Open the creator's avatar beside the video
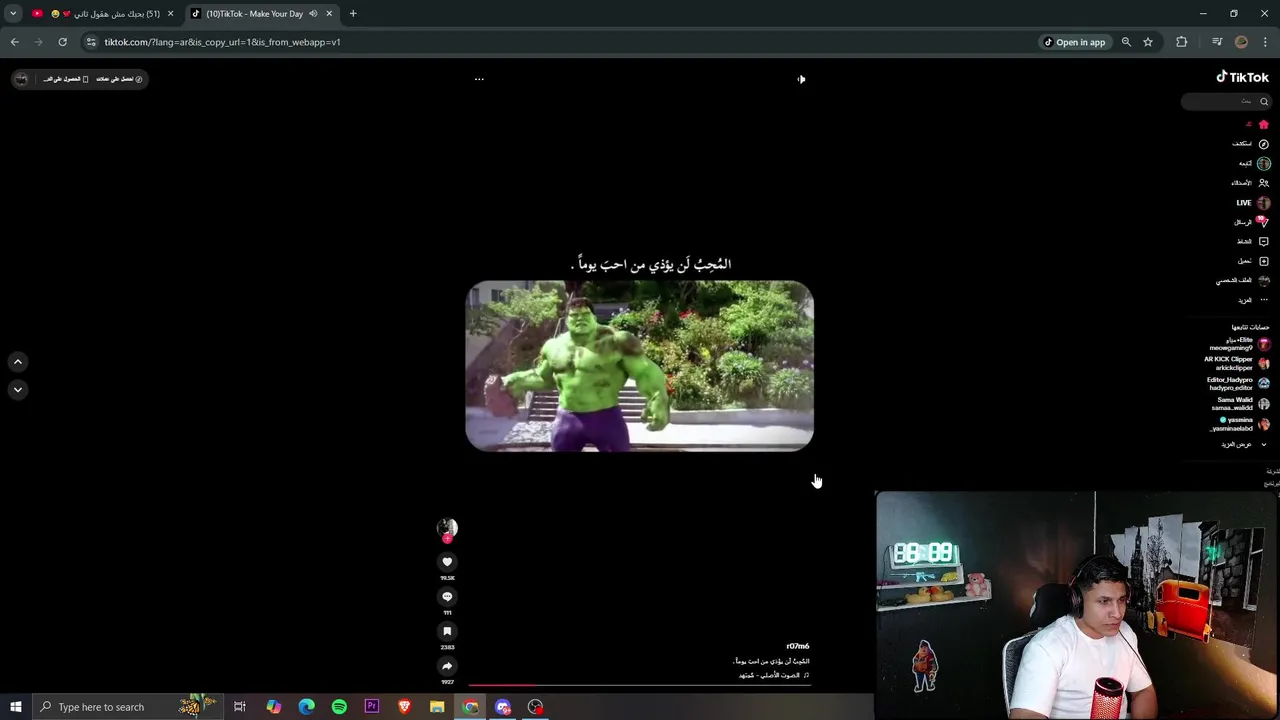Image resolution: width=1280 pixels, height=720 pixels. [447, 527]
